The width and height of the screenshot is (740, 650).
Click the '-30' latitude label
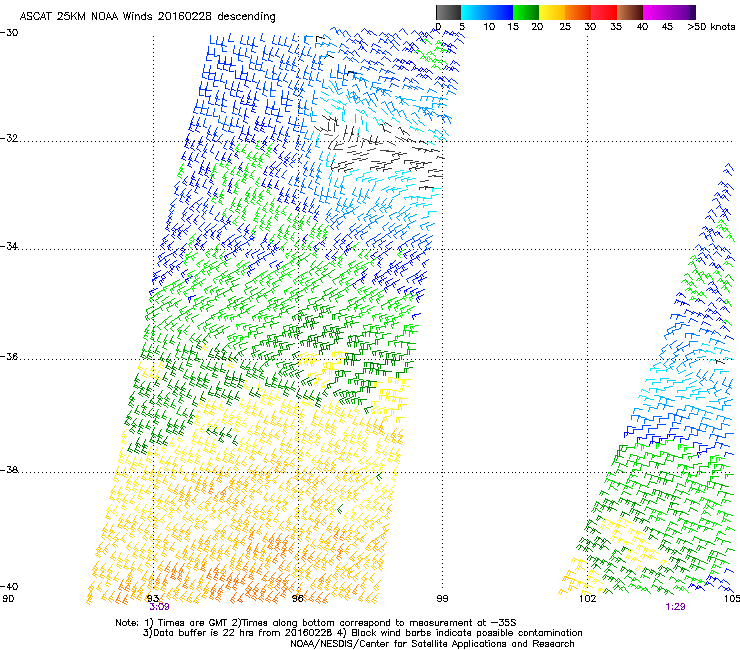click(9, 33)
